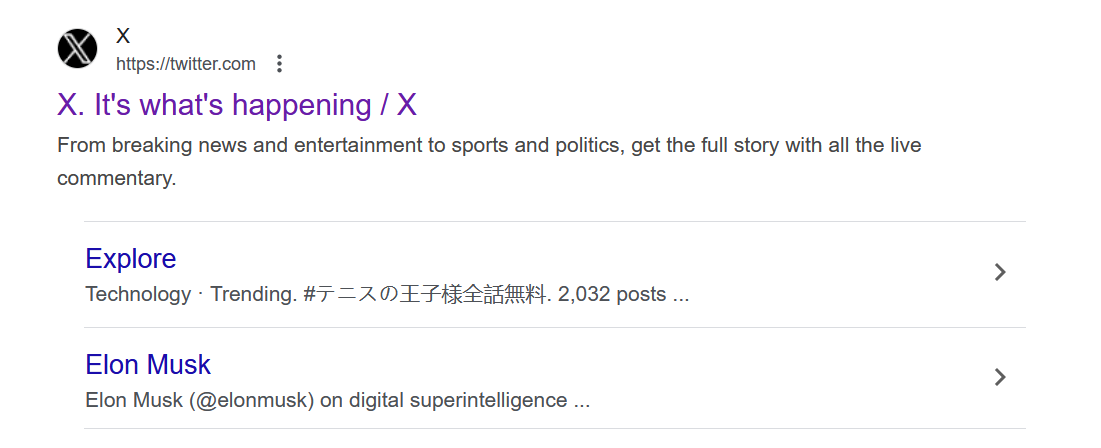Image resolution: width=1101 pixels, height=448 pixels.
Task: Click the trailing X after the slash in title
Action: click(x=407, y=105)
